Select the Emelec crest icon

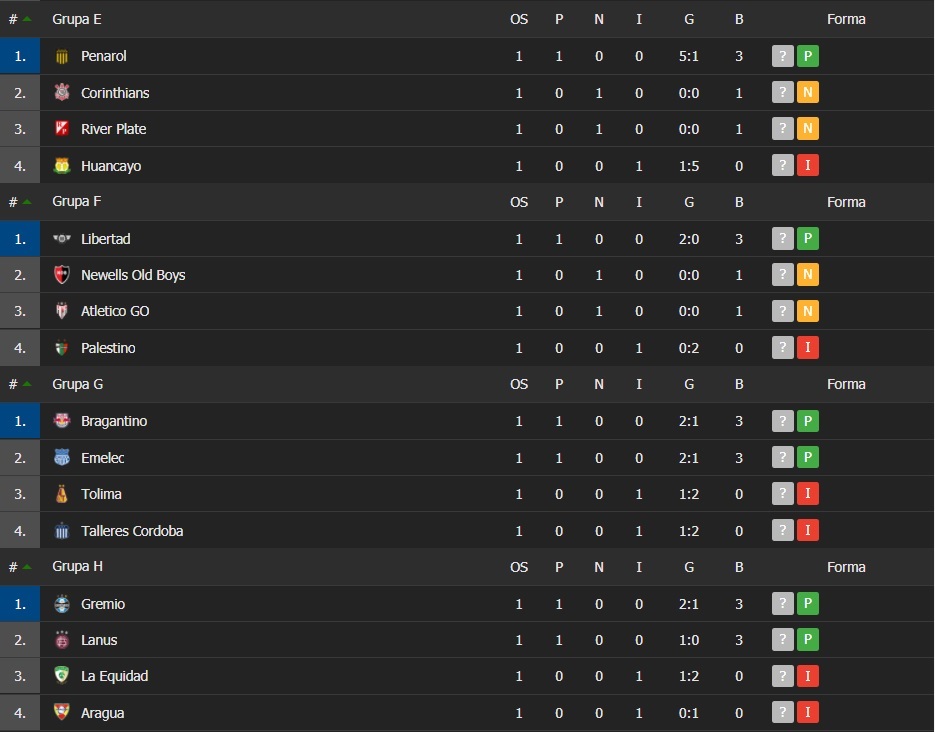[x=62, y=458]
